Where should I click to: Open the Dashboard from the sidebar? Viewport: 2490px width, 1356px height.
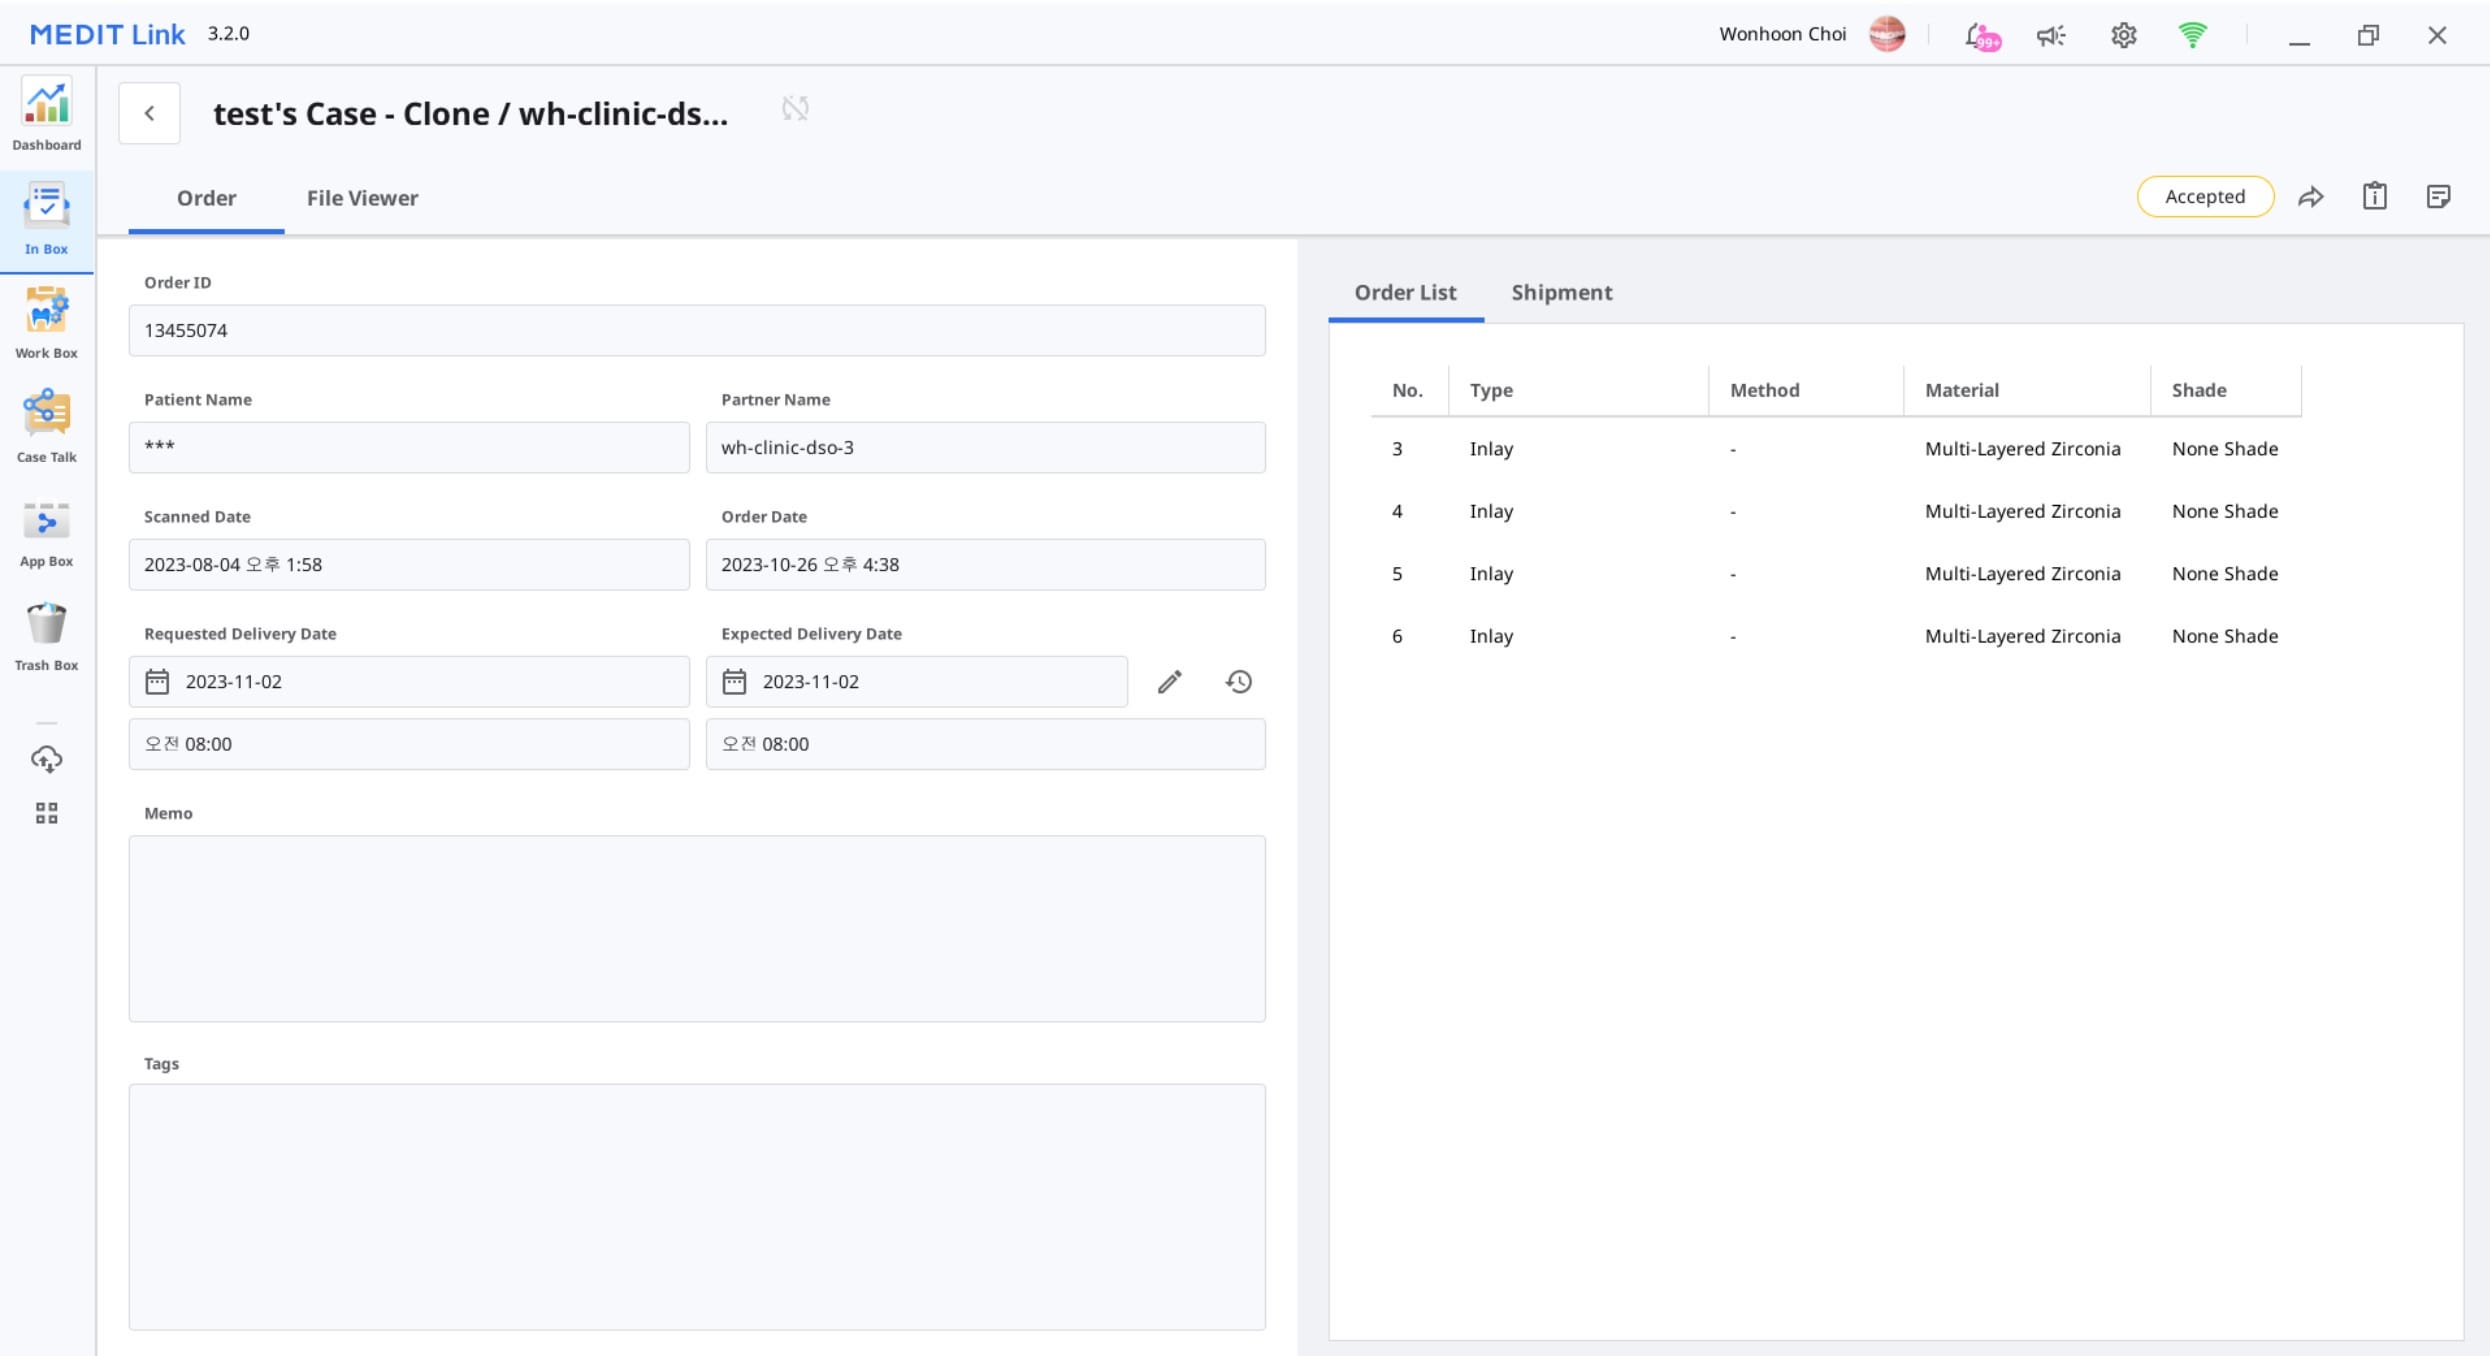click(47, 116)
